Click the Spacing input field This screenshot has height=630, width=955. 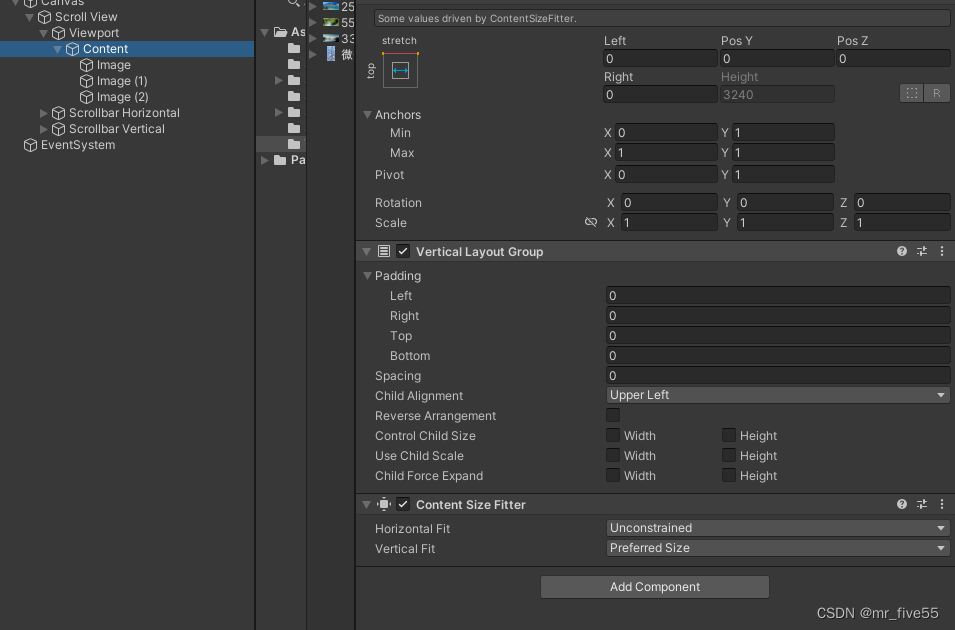pyautogui.click(x=777, y=375)
